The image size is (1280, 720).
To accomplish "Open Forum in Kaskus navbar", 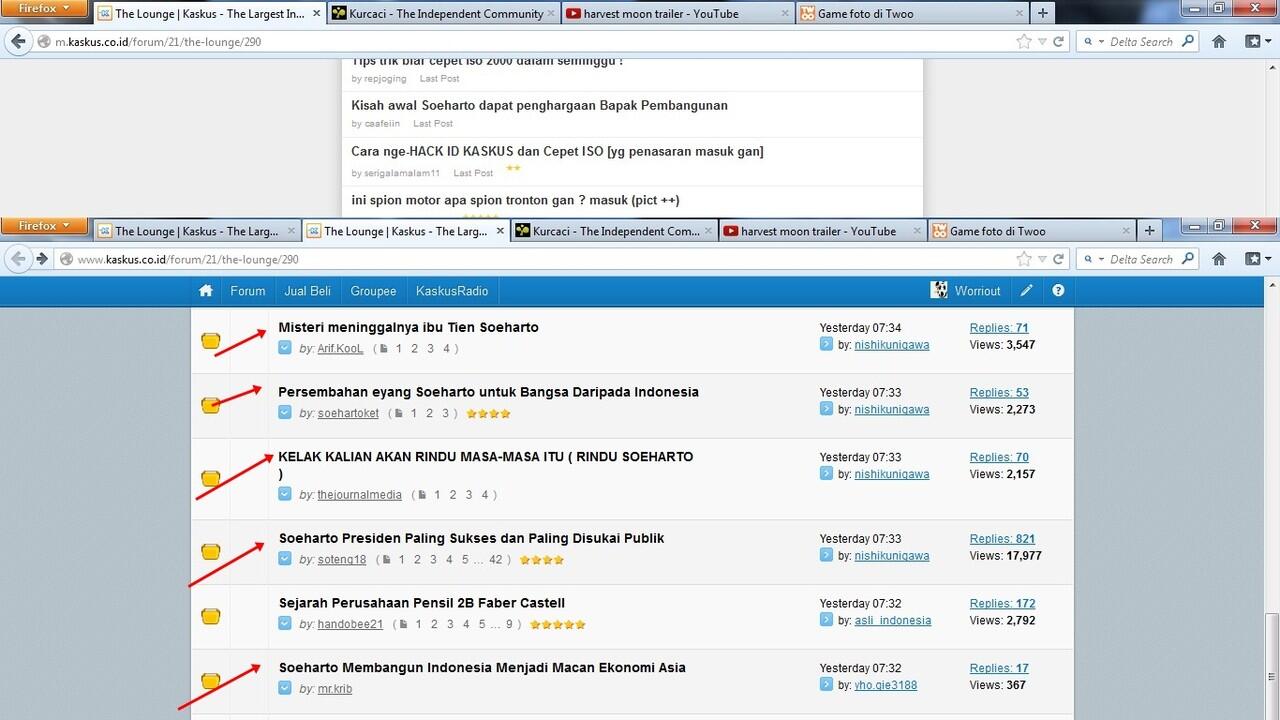I will click(248, 291).
